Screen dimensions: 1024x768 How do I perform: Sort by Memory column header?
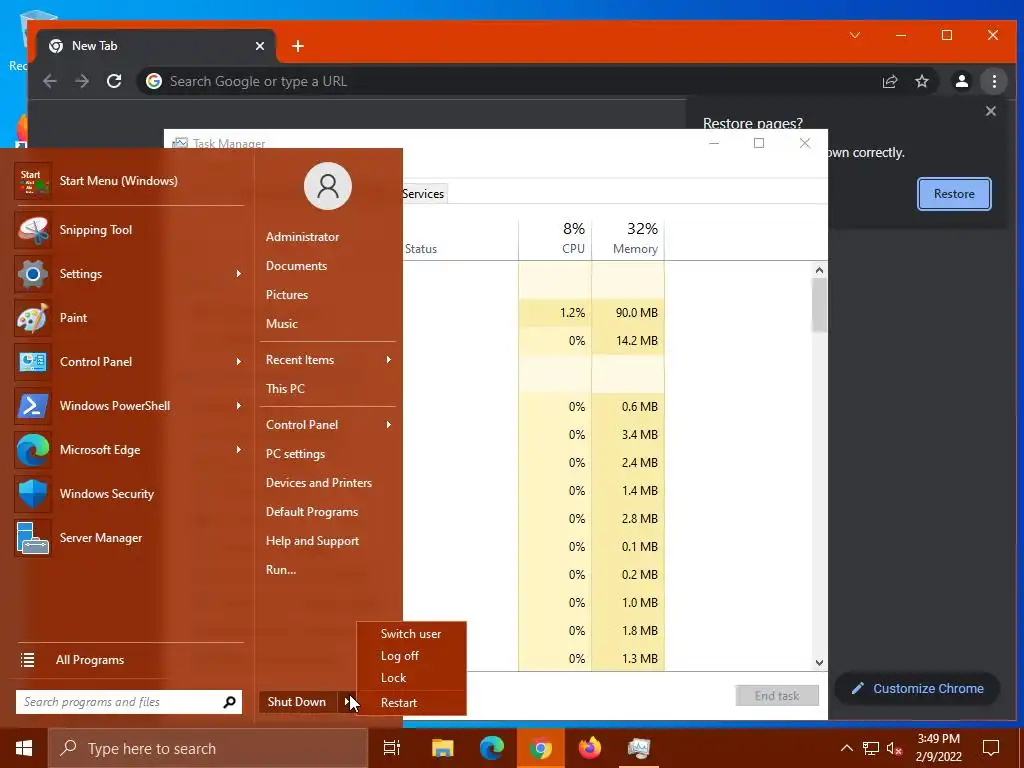(628, 238)
